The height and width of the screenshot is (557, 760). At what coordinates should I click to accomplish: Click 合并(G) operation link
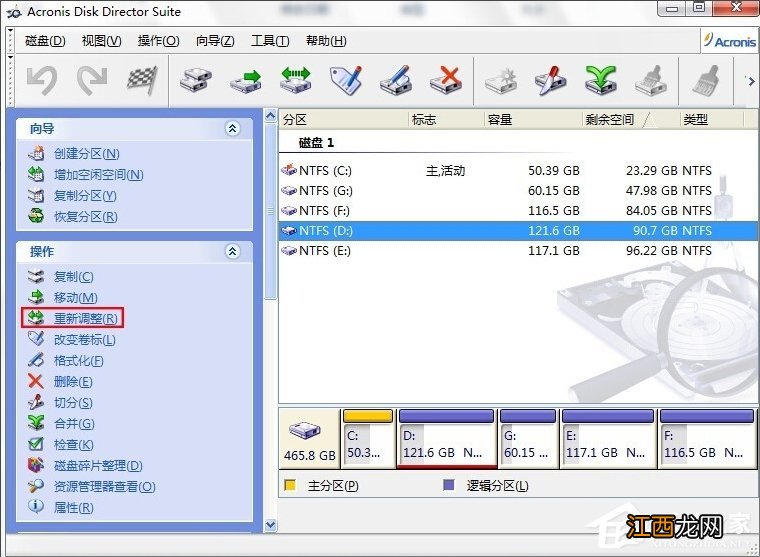[74, 424]
